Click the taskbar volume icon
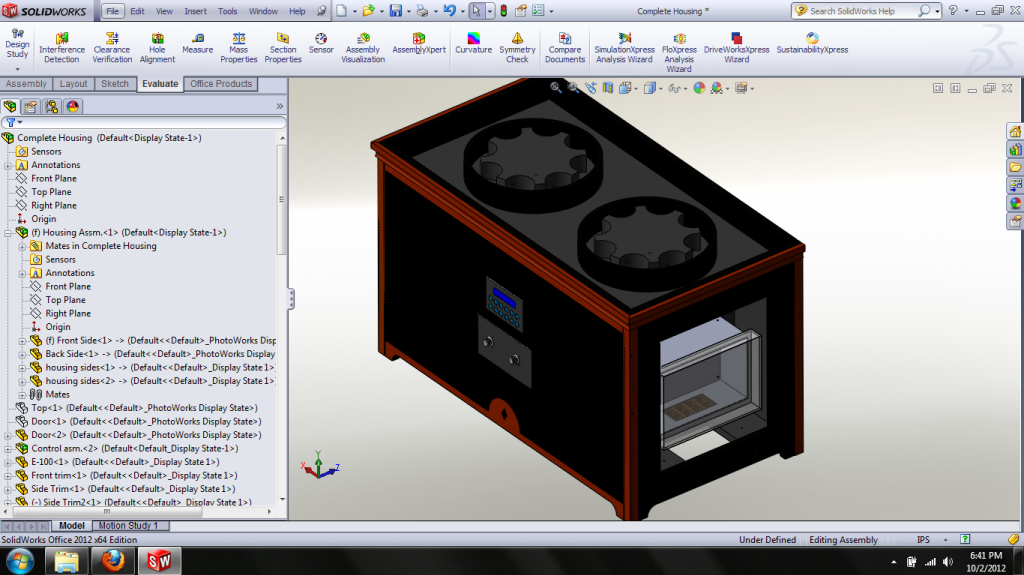This screenshot has width=1024, height=575. pyautogui.click(x=948, y=562)
